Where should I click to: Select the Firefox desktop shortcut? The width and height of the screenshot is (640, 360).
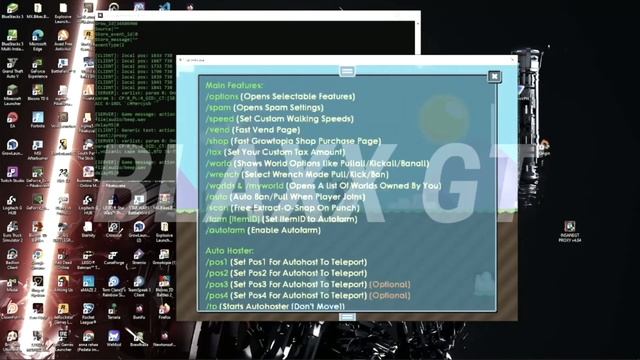(164, 311)
